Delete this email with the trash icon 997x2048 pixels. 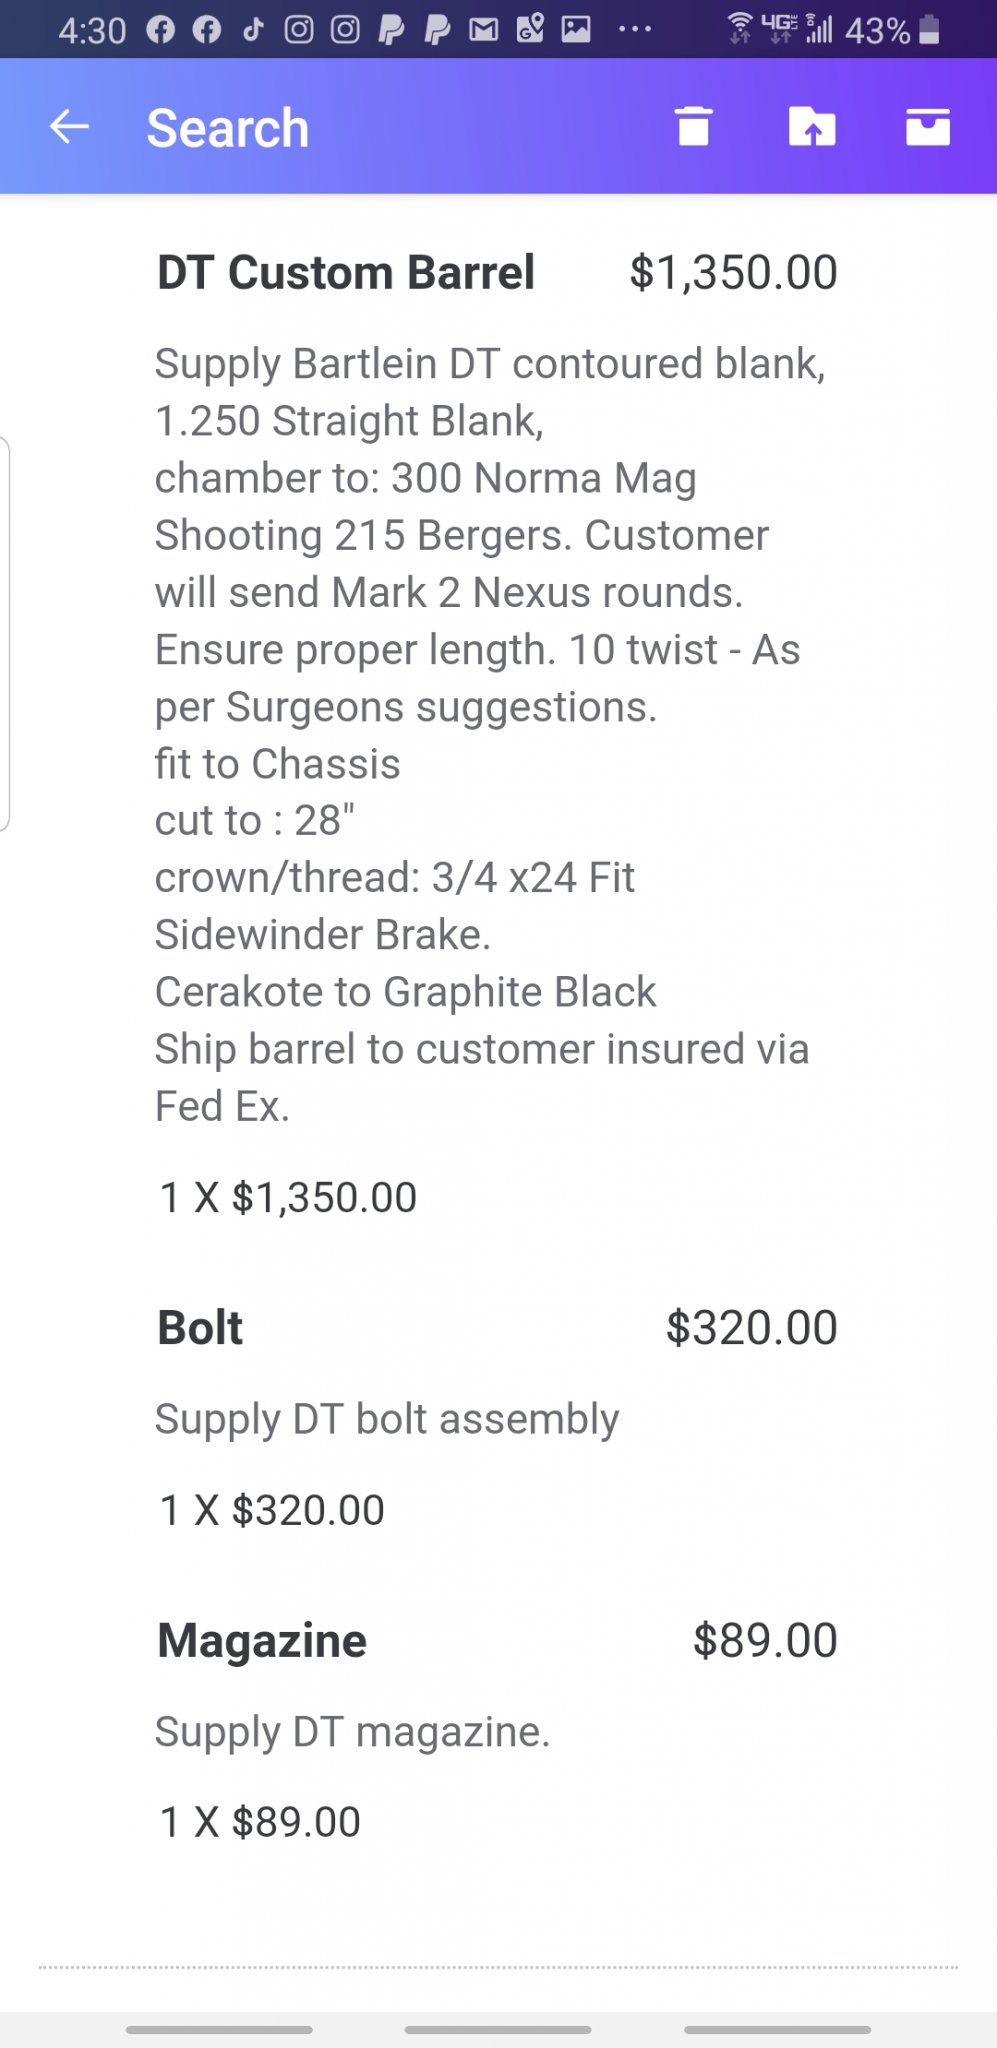point(693,127)
